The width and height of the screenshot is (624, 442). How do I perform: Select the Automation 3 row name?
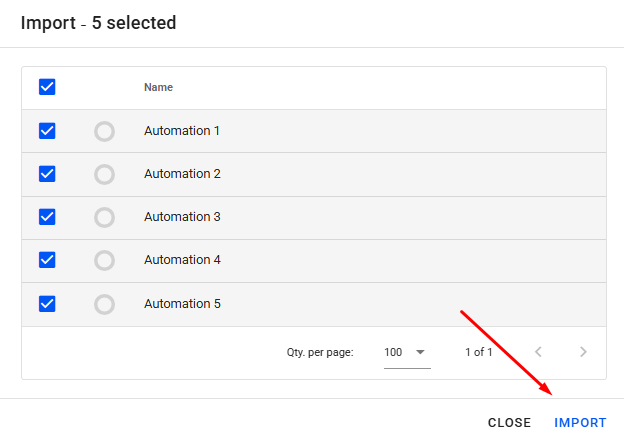click(182, 217)
